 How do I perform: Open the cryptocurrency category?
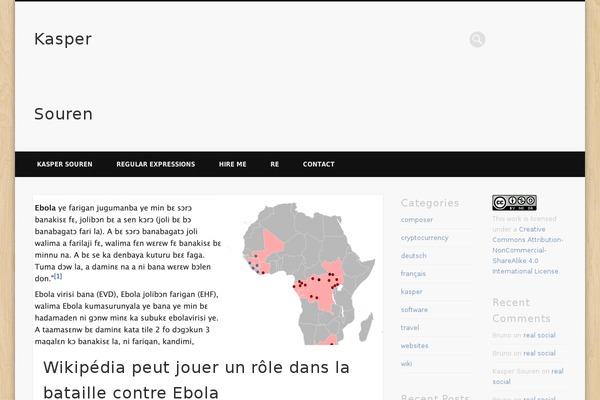(425, 238)
